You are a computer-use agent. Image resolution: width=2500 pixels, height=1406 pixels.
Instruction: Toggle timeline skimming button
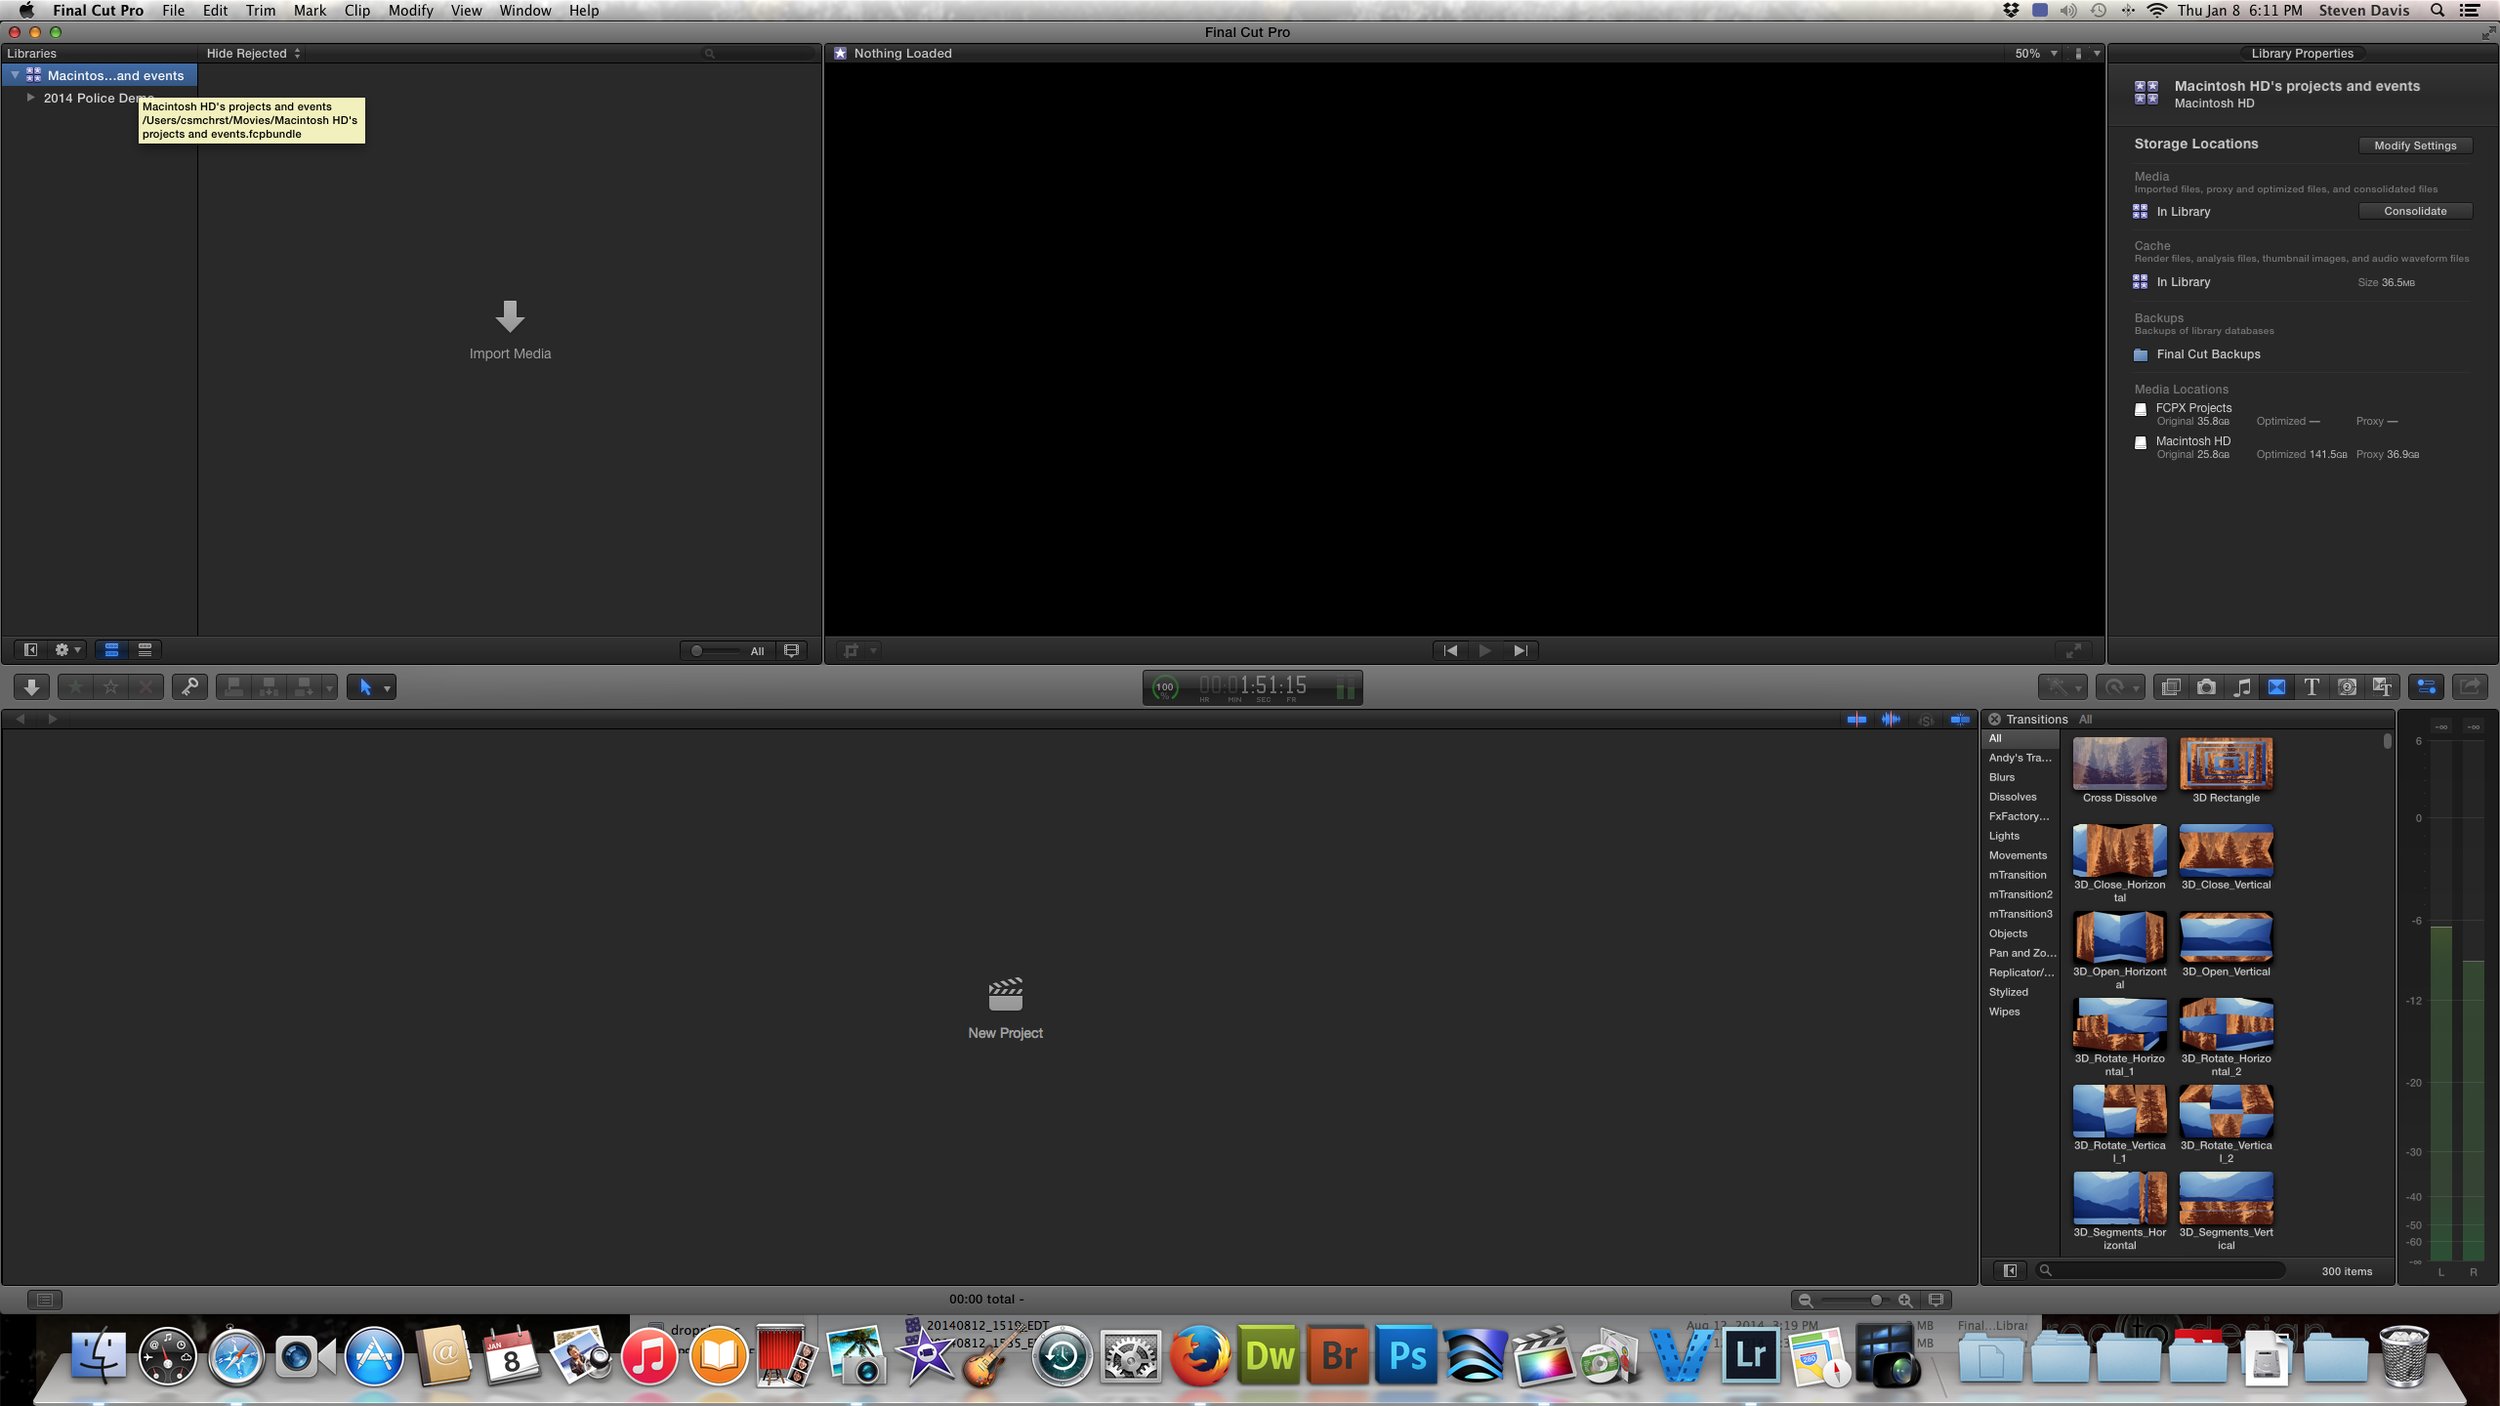(1857, 719)
